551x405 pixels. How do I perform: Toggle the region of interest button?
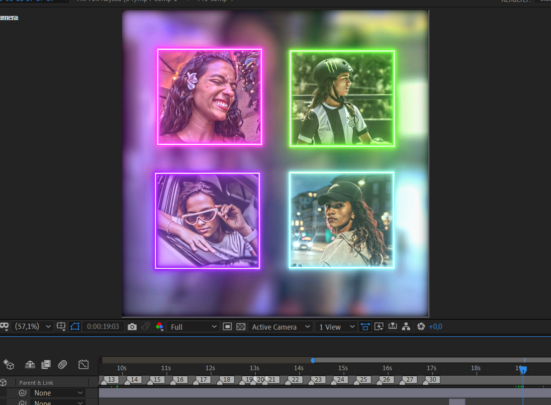point(227,327)
